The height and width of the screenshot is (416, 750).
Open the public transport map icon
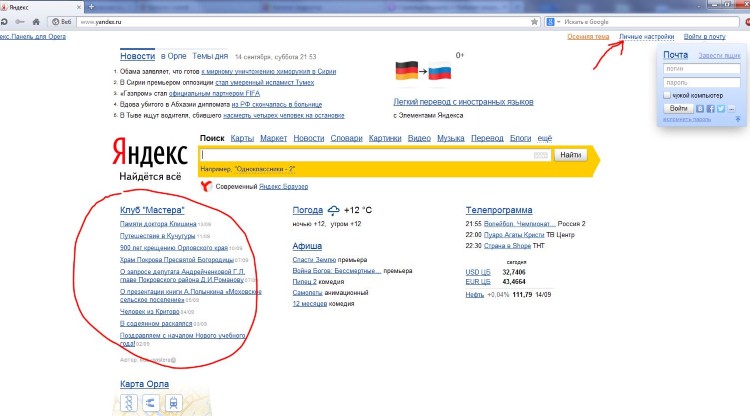point(173,403)
